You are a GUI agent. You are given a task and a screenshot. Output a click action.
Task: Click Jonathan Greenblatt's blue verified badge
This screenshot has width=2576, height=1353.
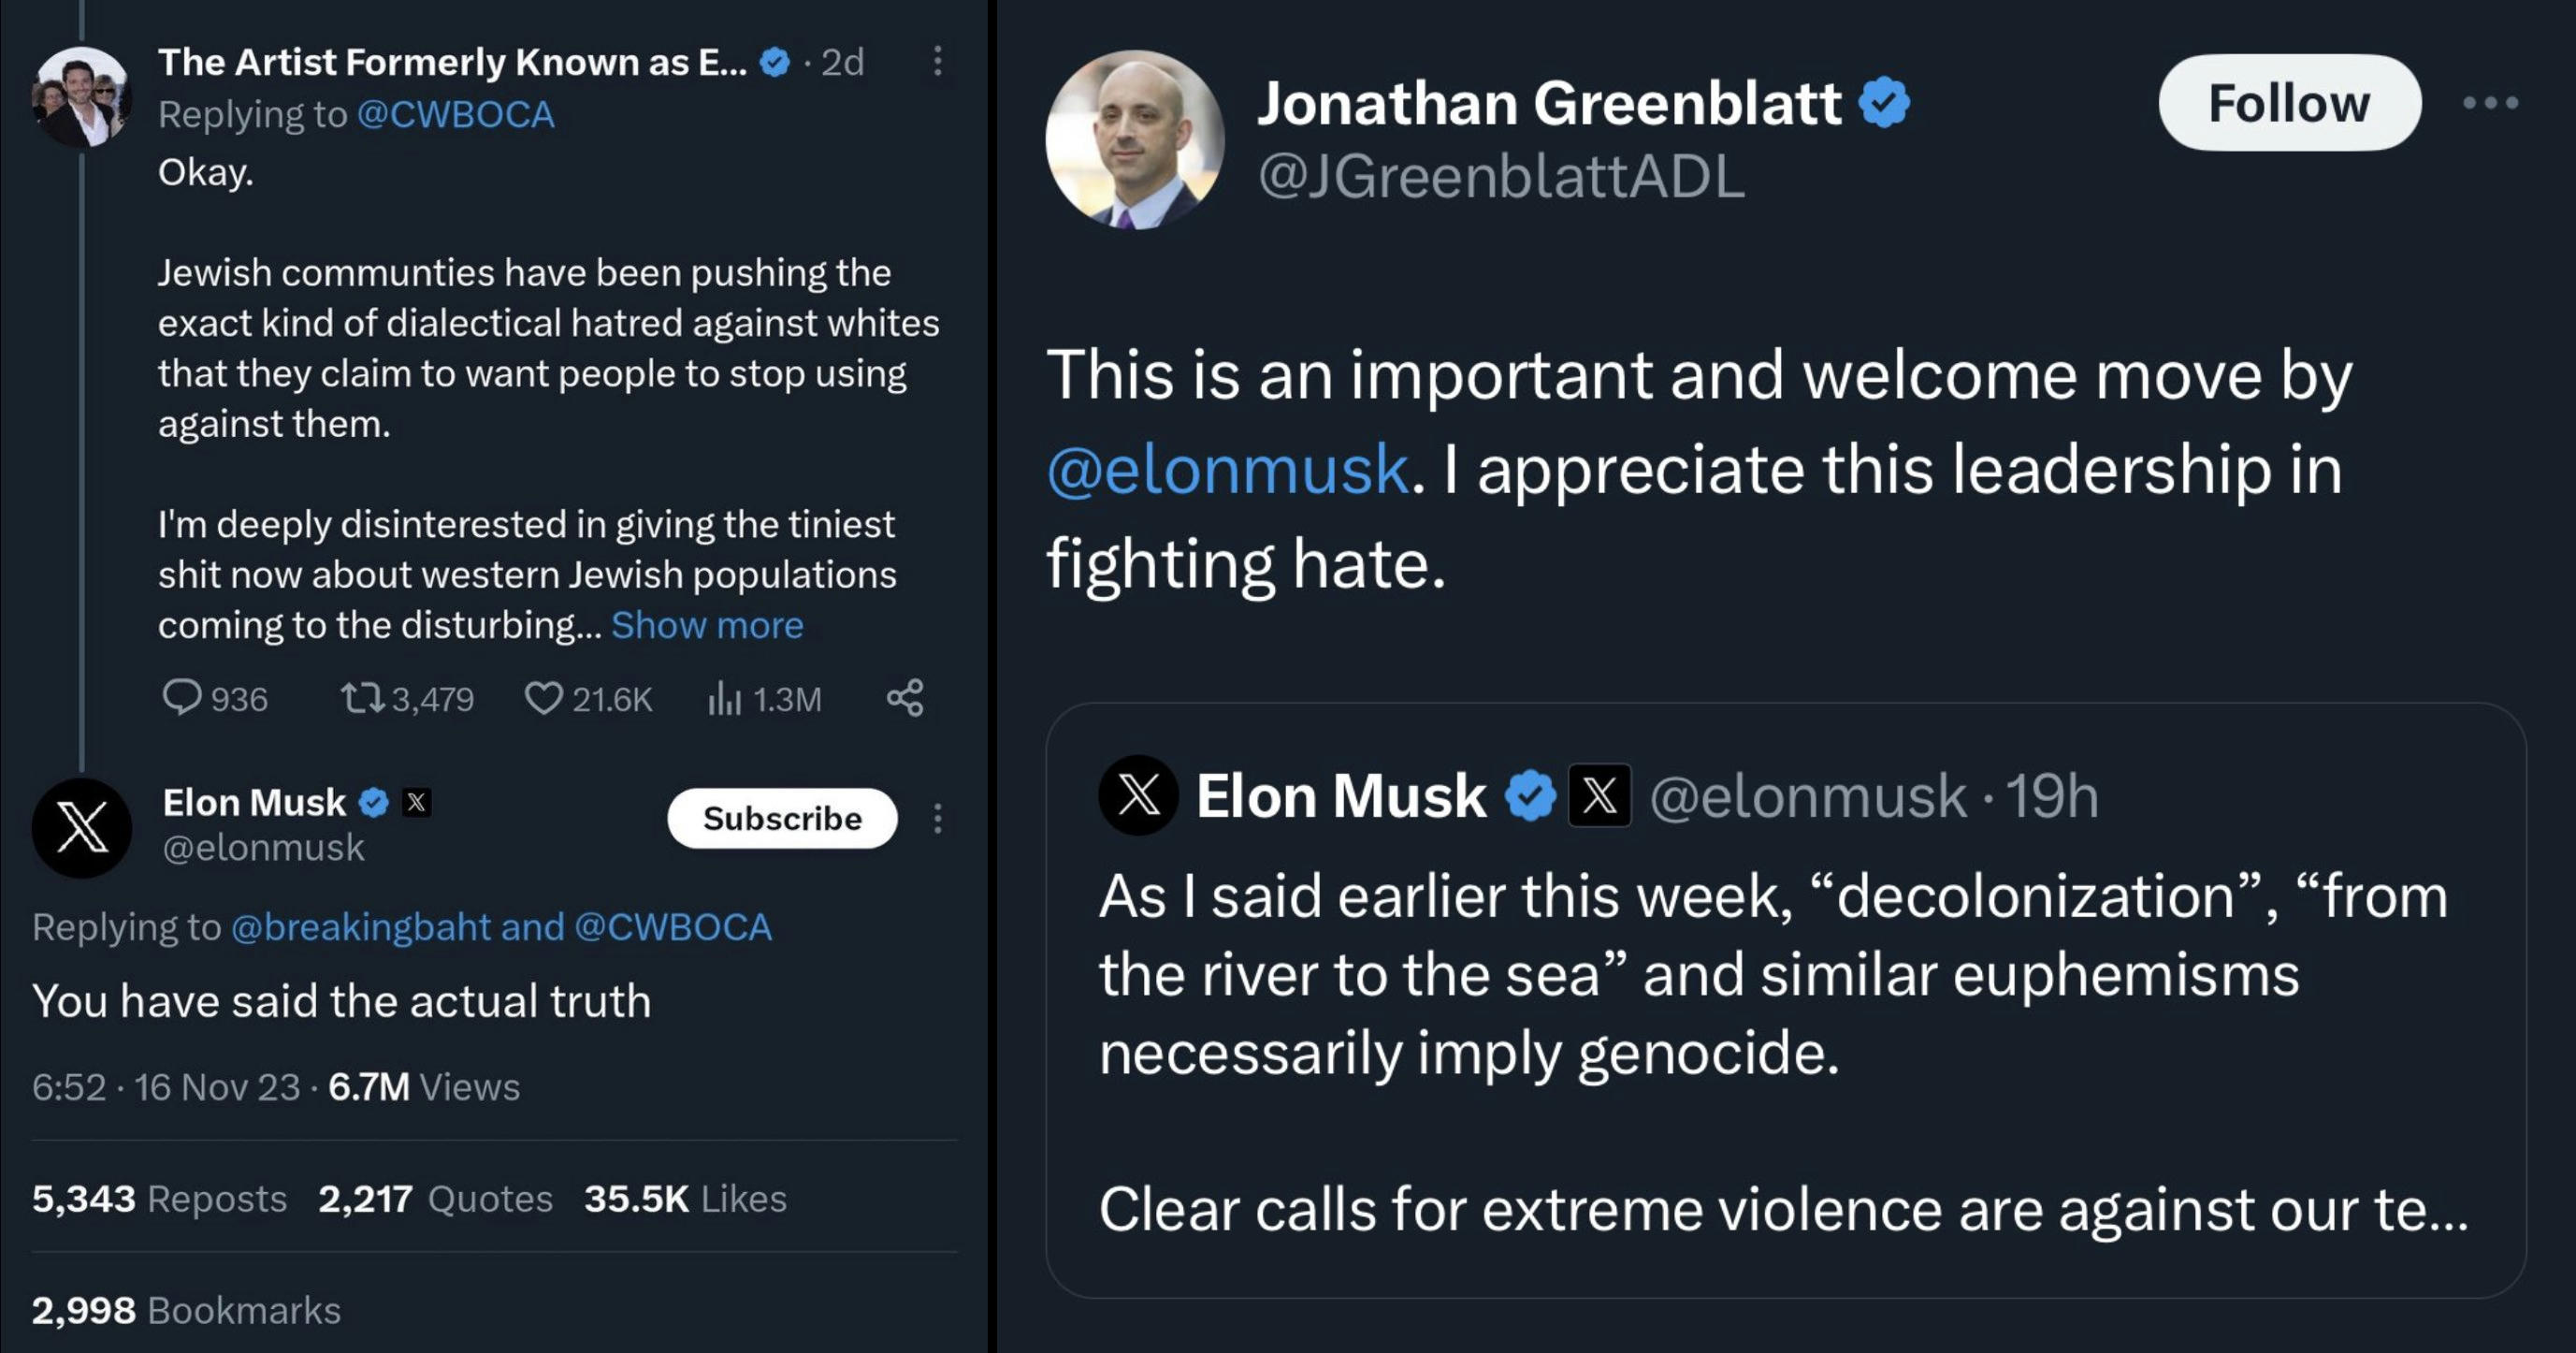point(1885,103)
